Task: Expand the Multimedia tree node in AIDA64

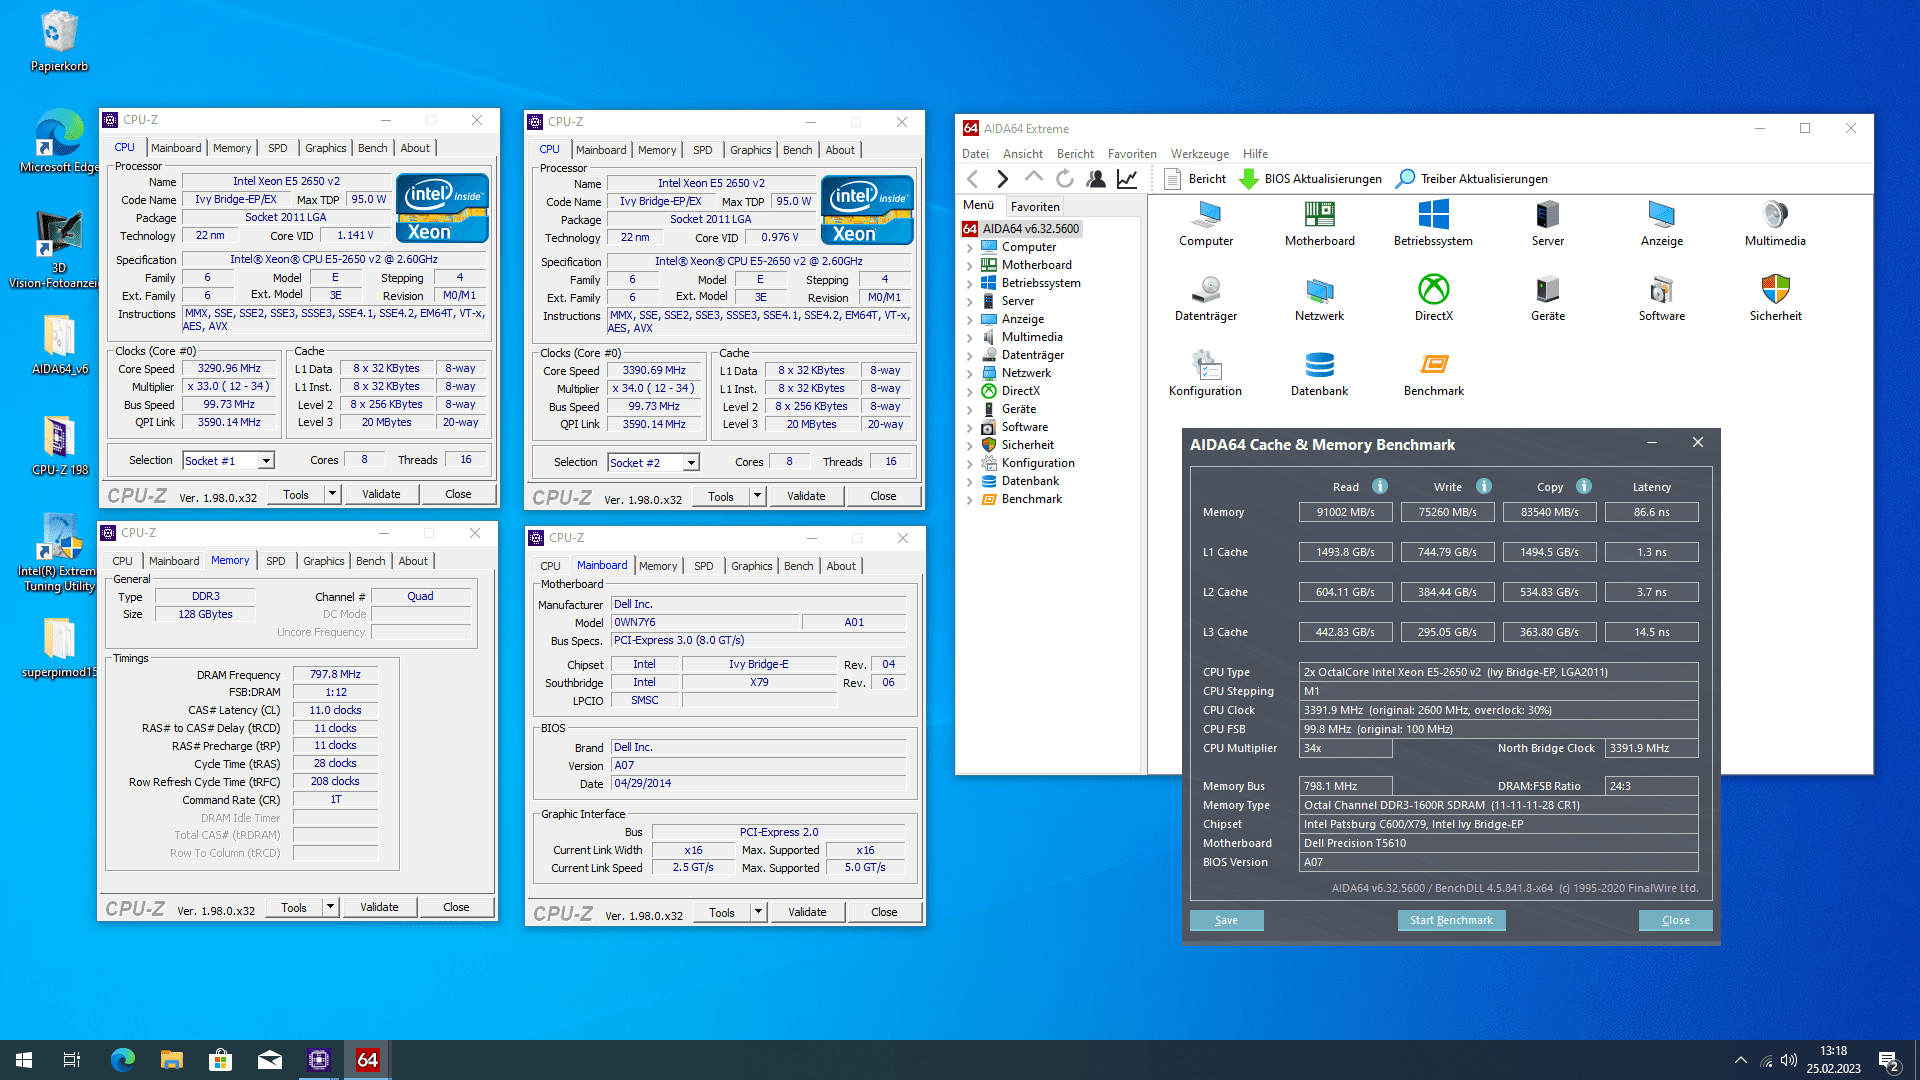Action: (969, 337)
